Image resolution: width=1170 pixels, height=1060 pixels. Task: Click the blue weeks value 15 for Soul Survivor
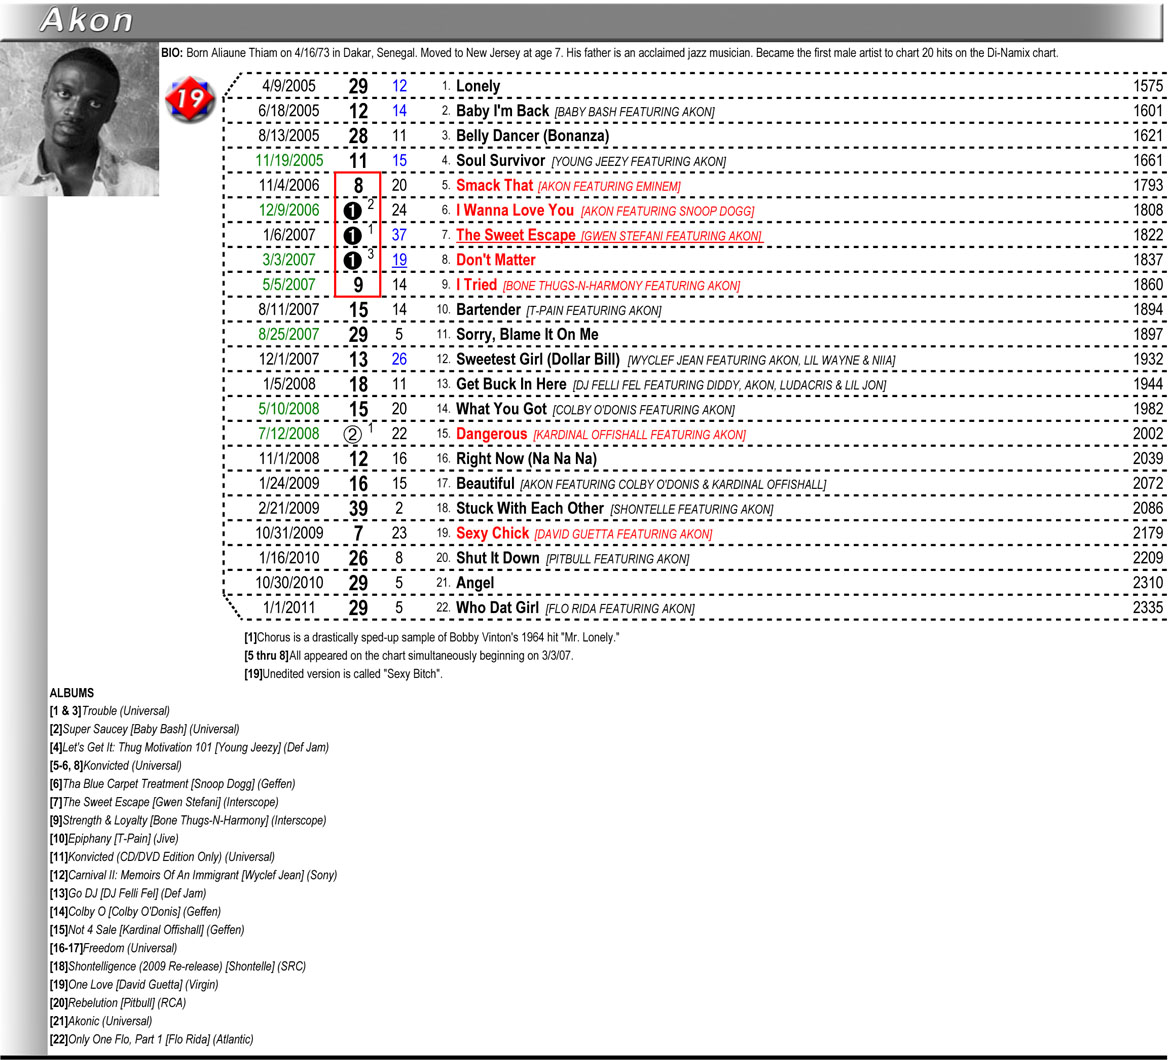(x=399, y=160)
